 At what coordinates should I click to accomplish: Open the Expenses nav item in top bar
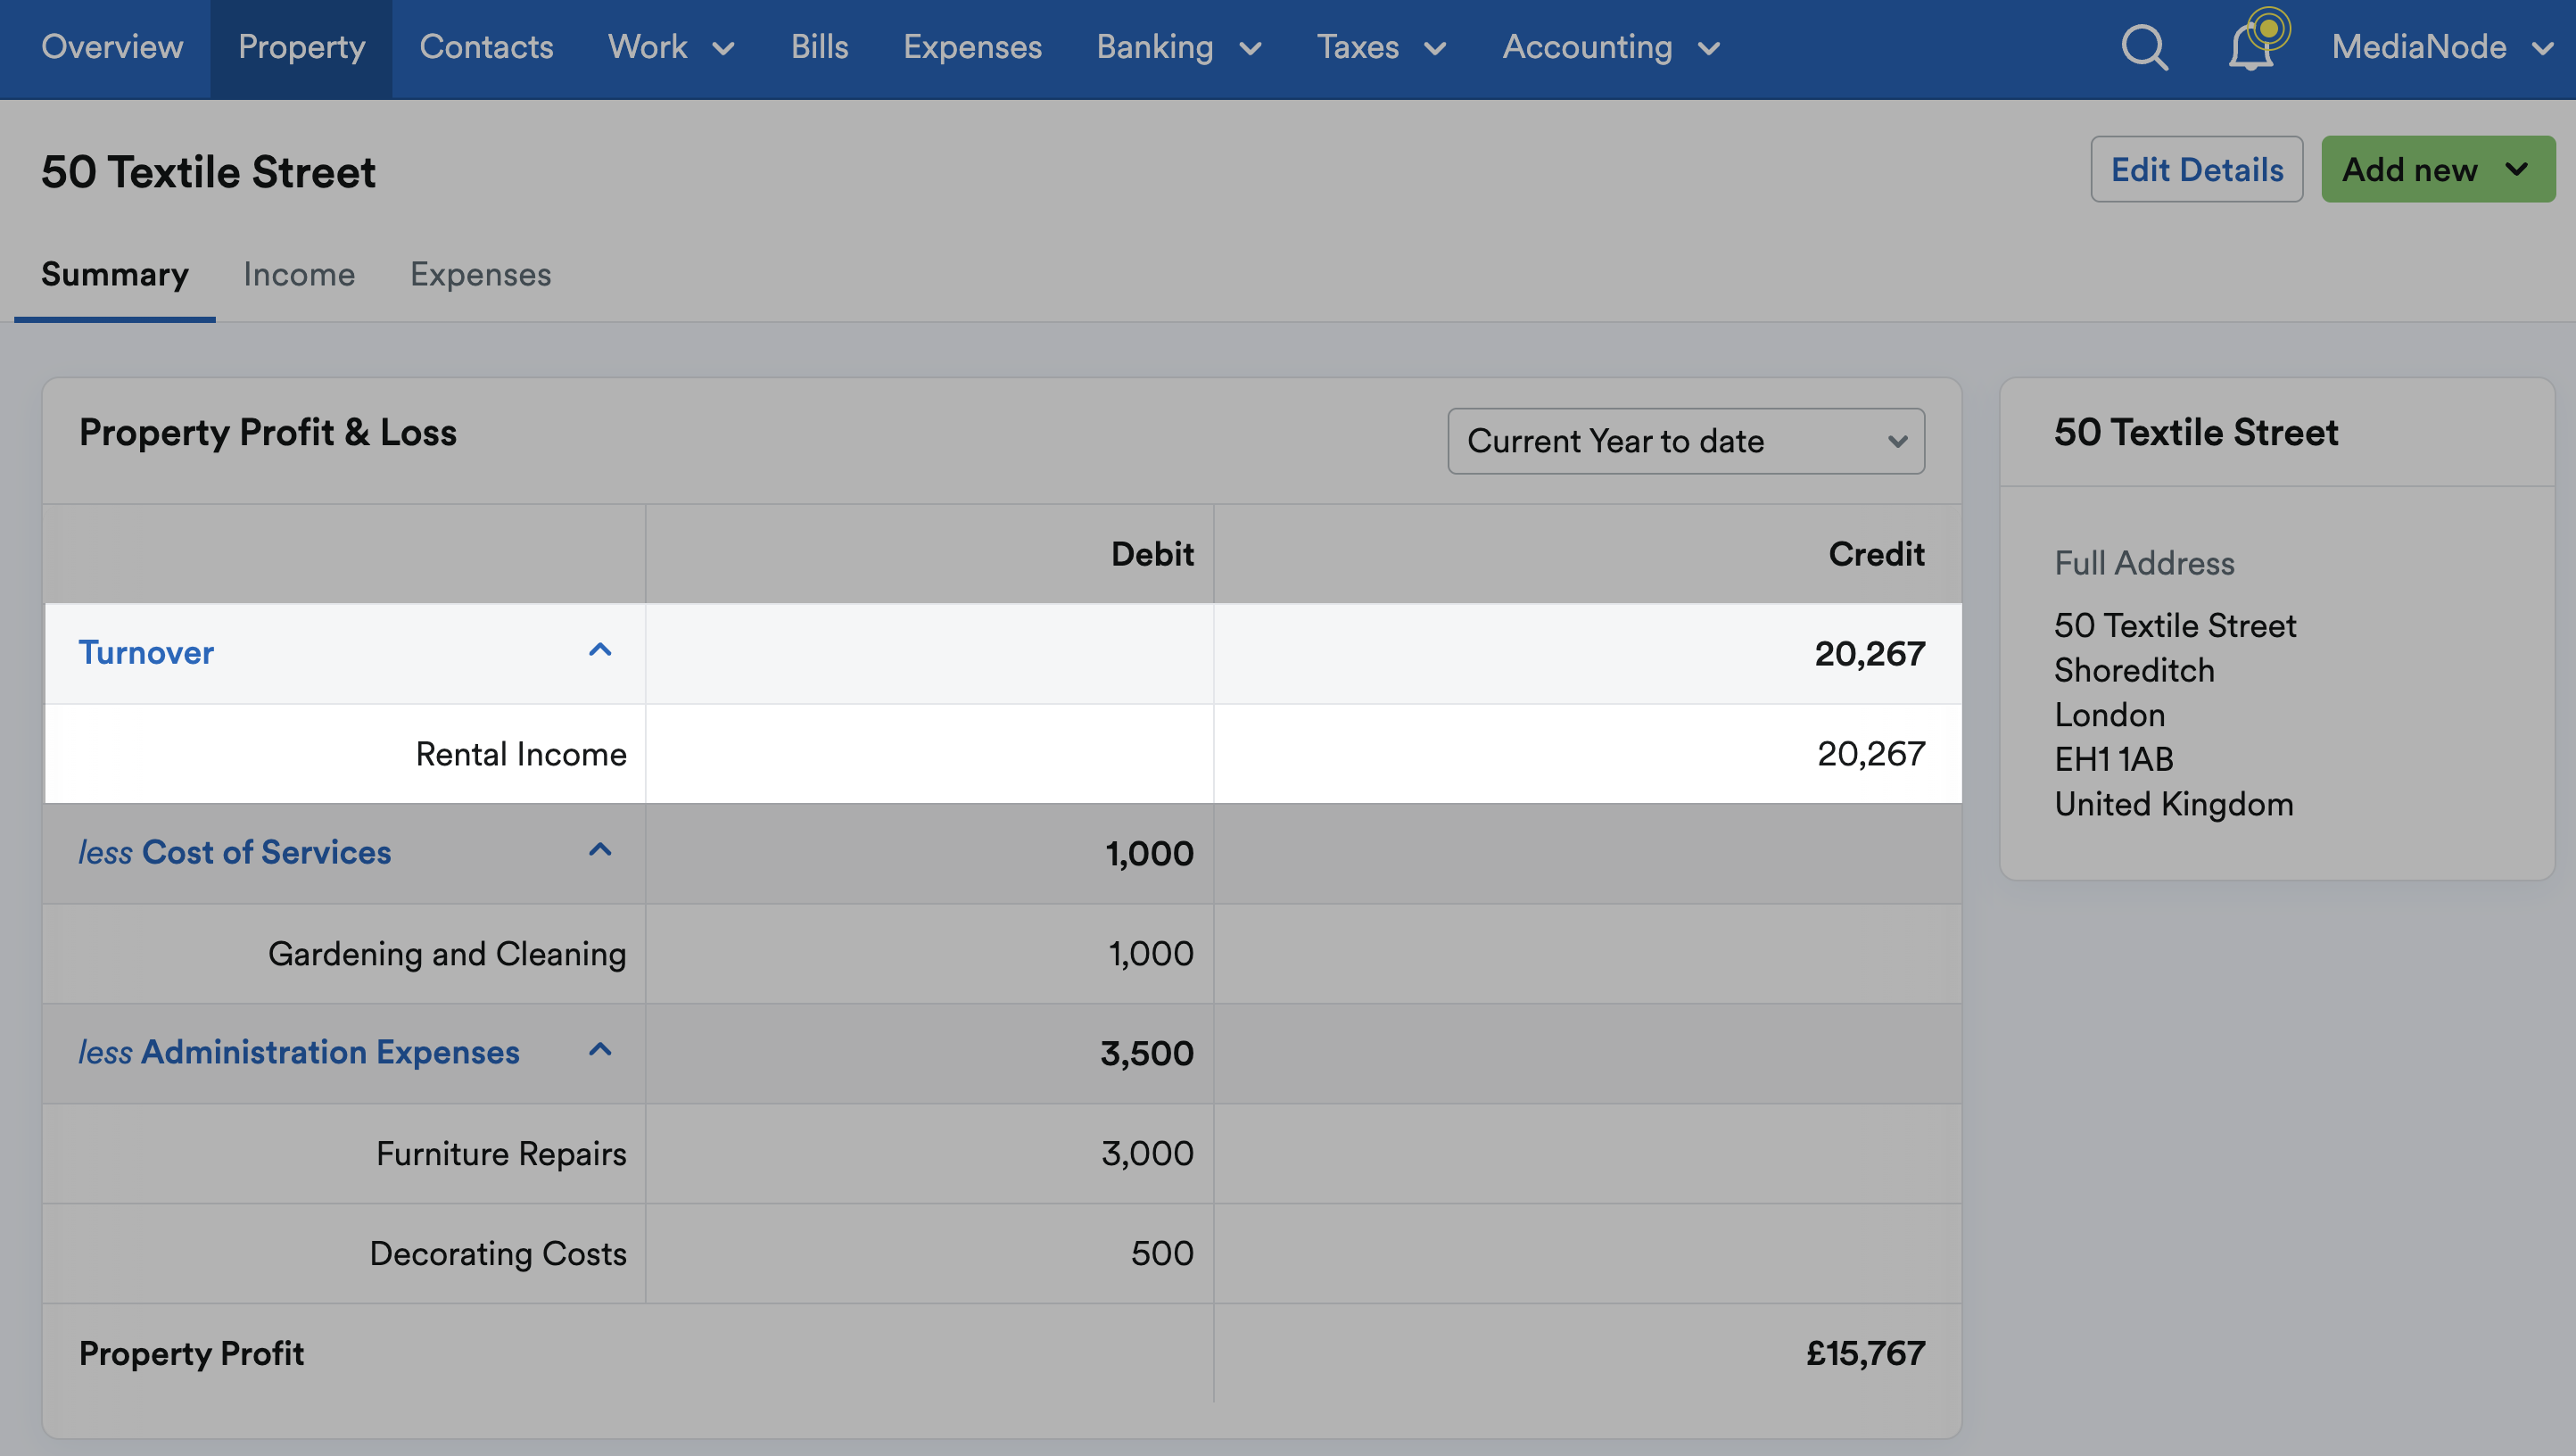(x=972, y=47)
